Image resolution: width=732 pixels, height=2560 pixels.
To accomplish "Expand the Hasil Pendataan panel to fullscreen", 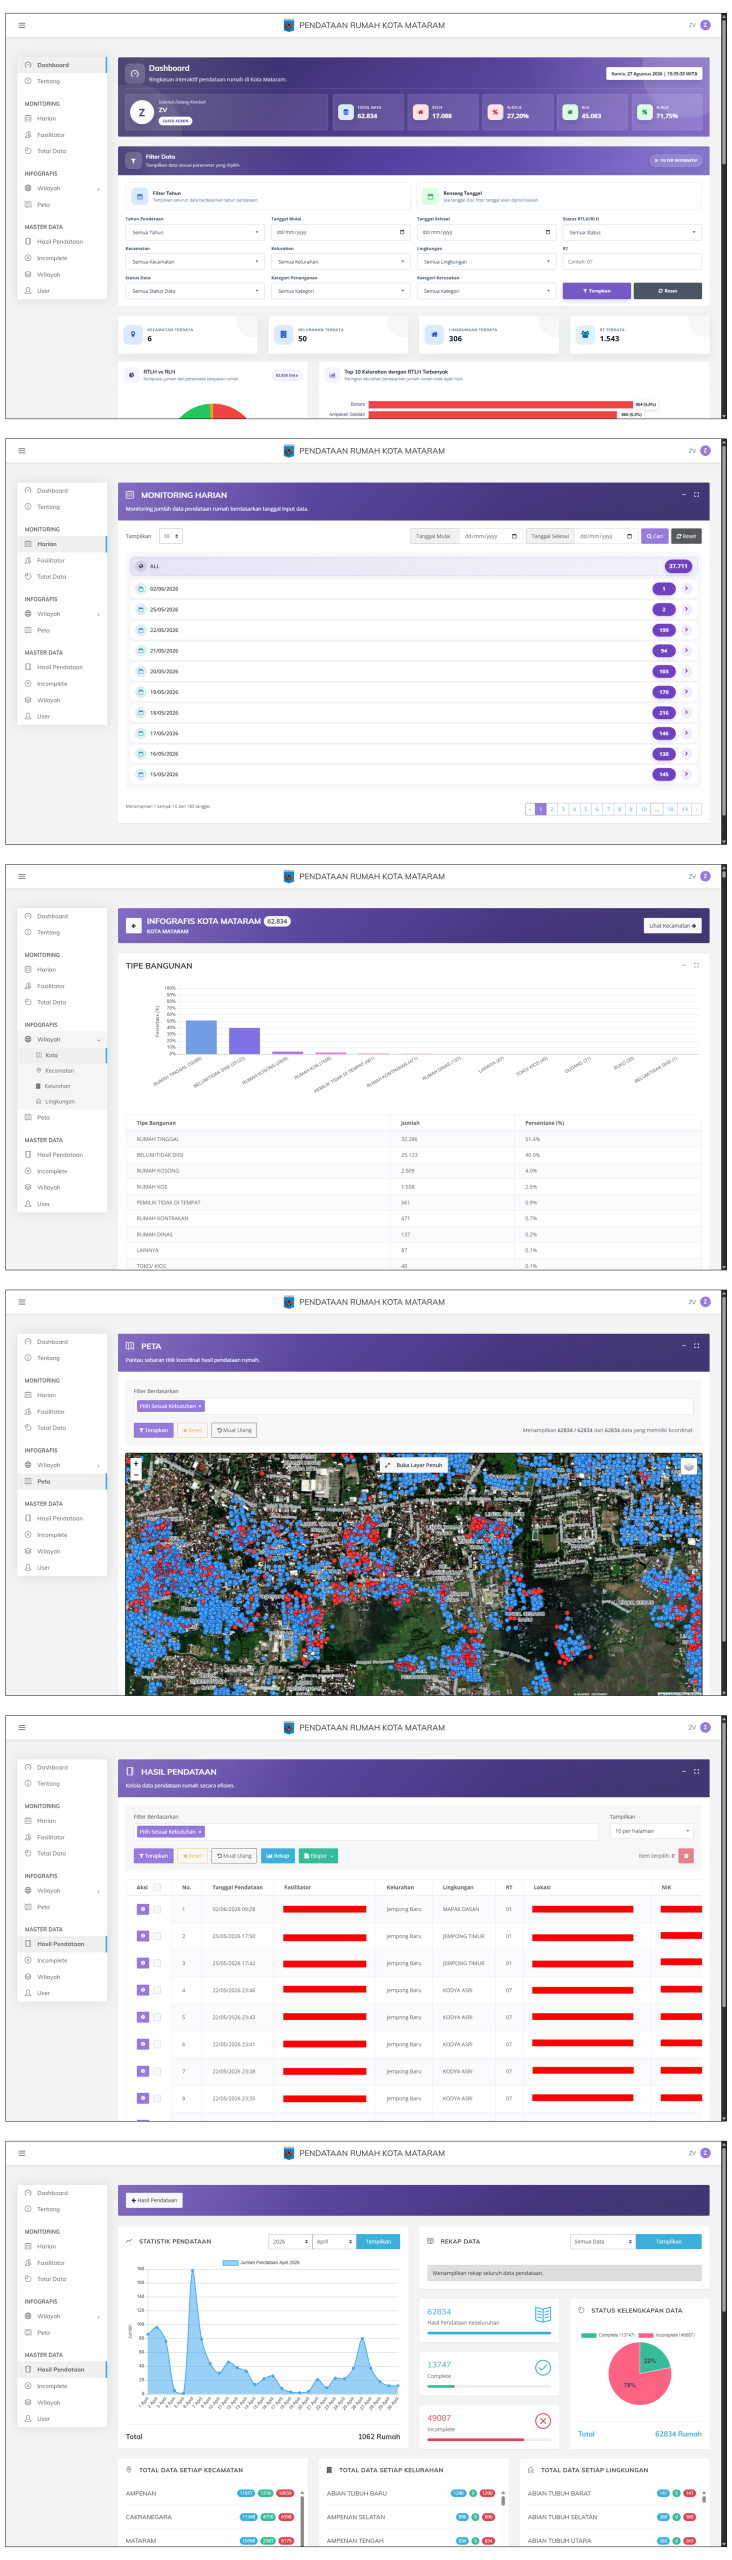I will tap(696, 1771).
